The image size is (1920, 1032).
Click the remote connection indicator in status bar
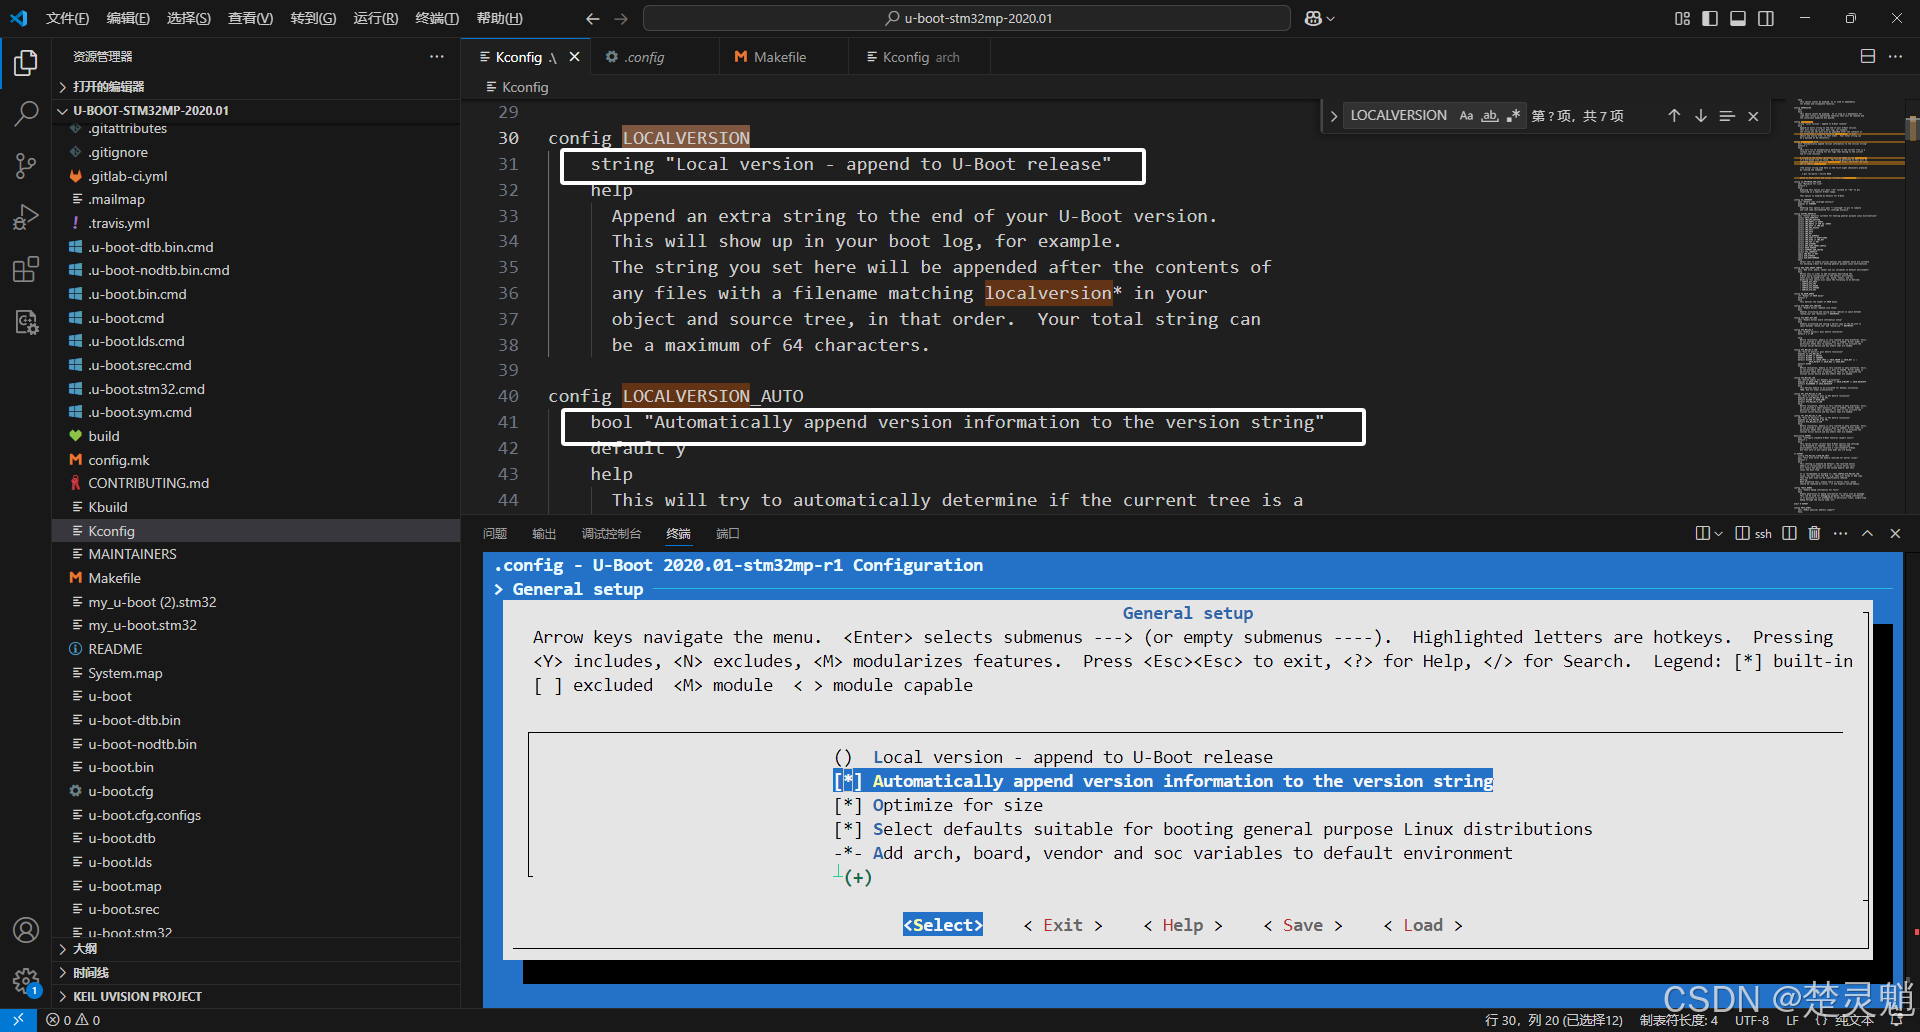click(18, 1020)
